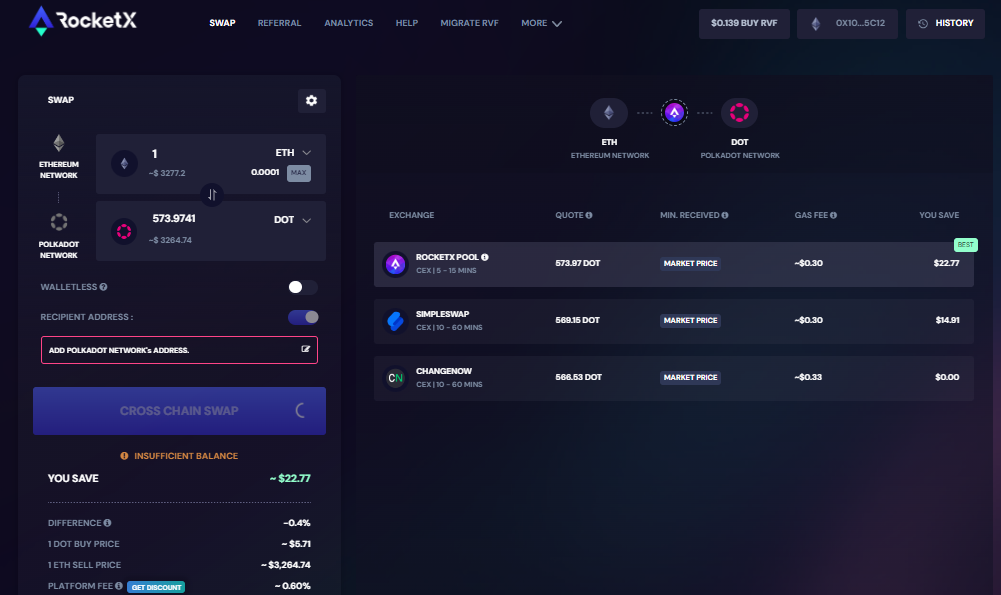Click ETH icon in route diagram
The image size is (1001, 595).
[609, 113]
